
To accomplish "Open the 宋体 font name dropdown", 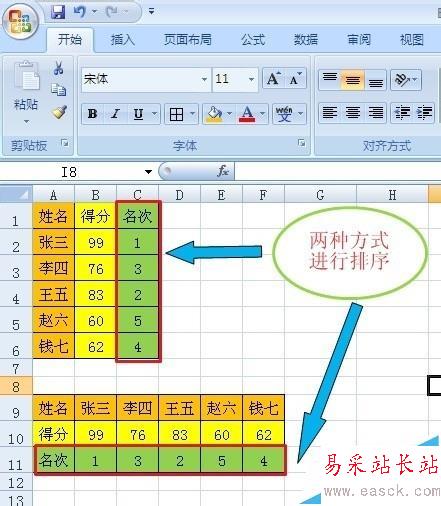I will [x=204, y=79].
